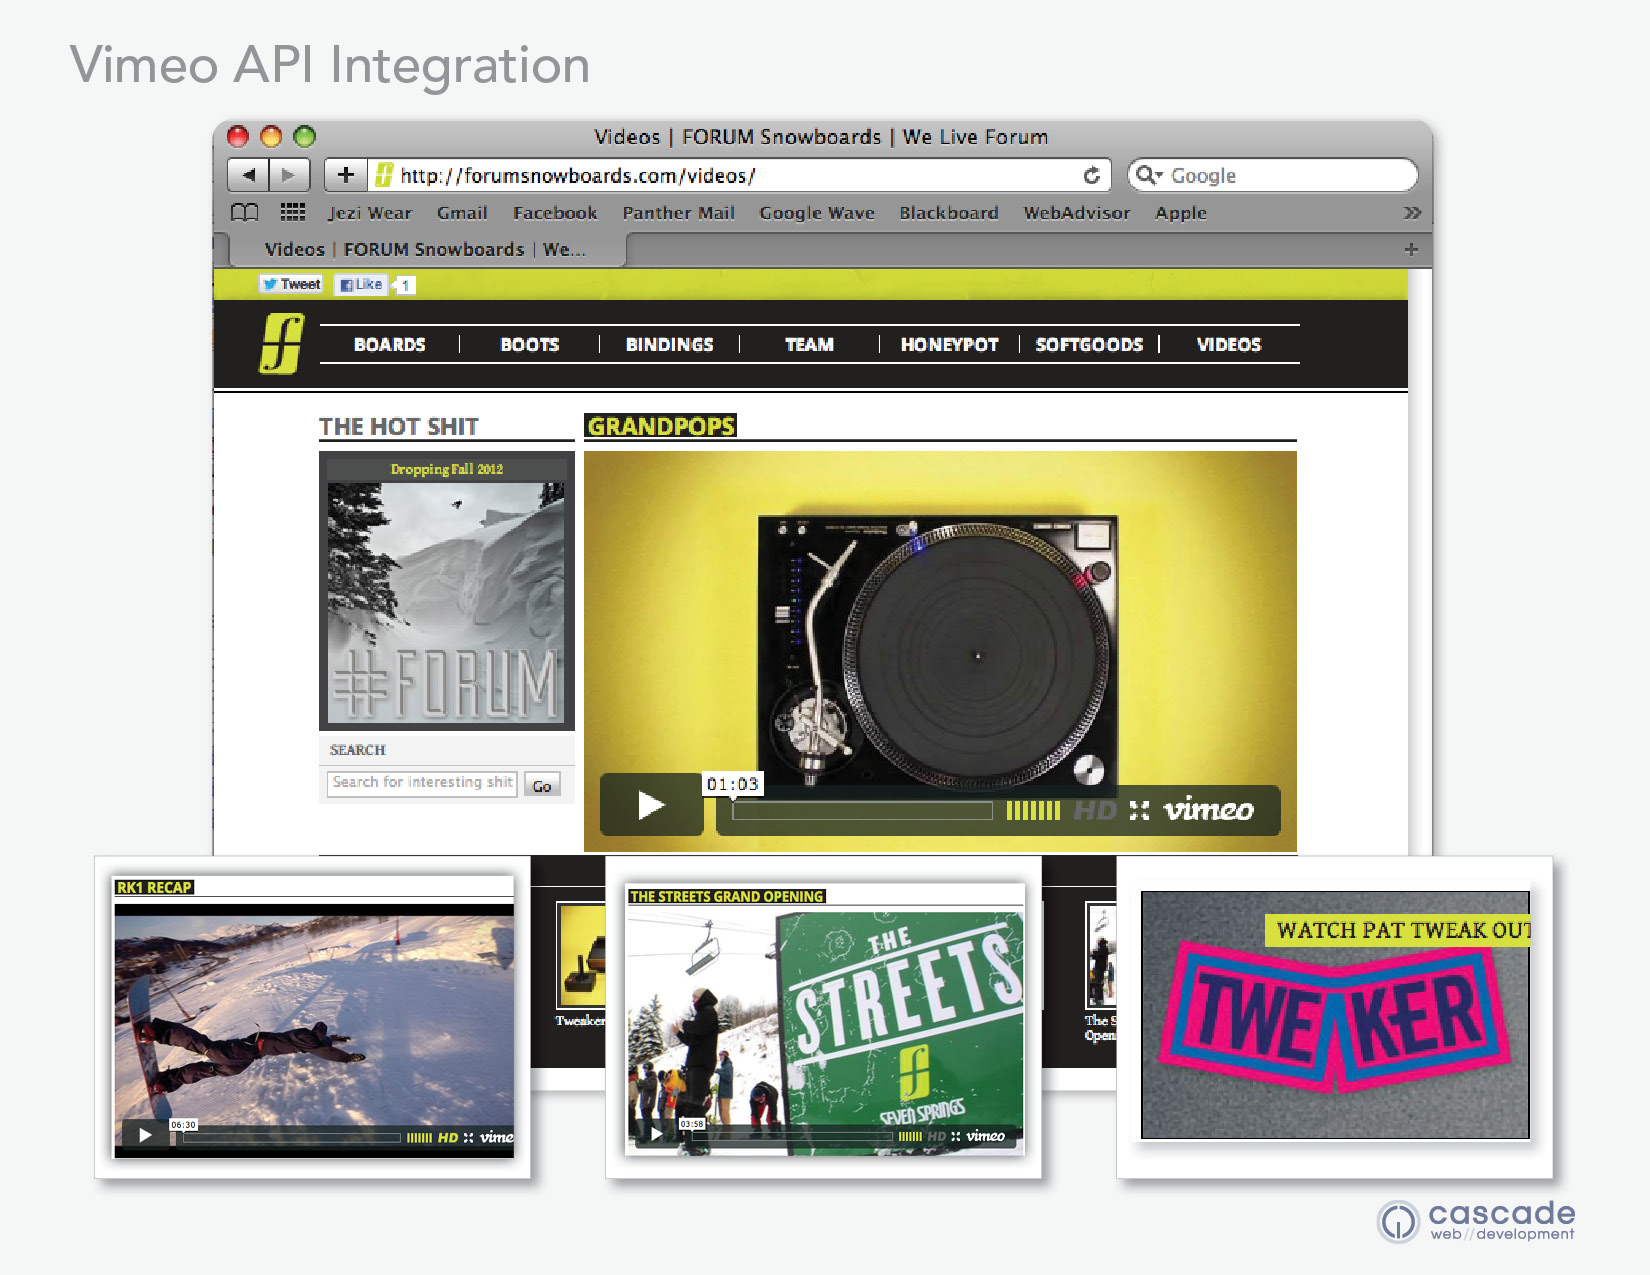Adjust the Grandpops video volume bars
The height and width of the screenshot is (1275, 1650).
[1032, 811]
